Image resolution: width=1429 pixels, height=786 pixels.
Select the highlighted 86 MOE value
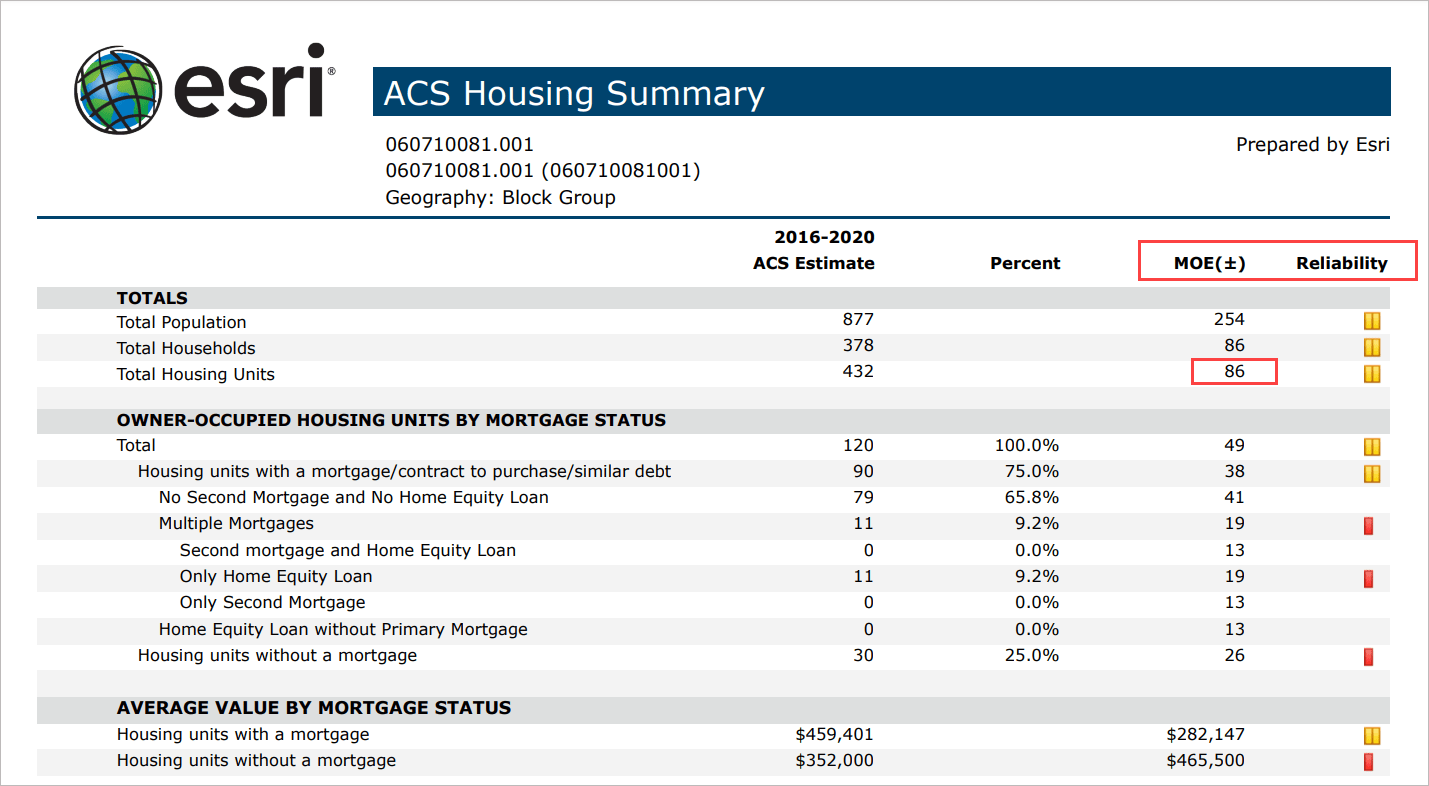[x=1234, y=371]
